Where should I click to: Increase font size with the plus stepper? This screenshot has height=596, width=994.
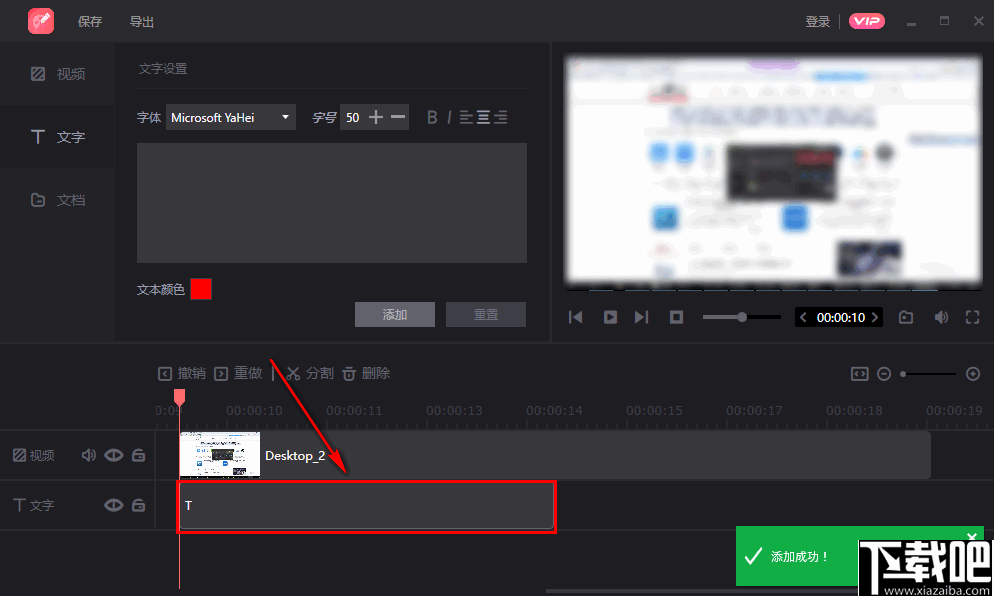click(376, 117)
